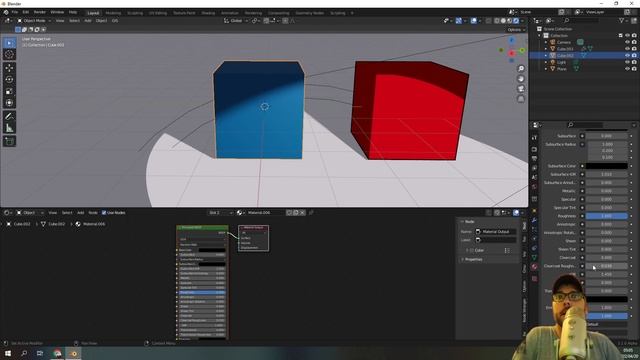
Task: Click the viewport pan hand icon
Action: coord(521,79)
